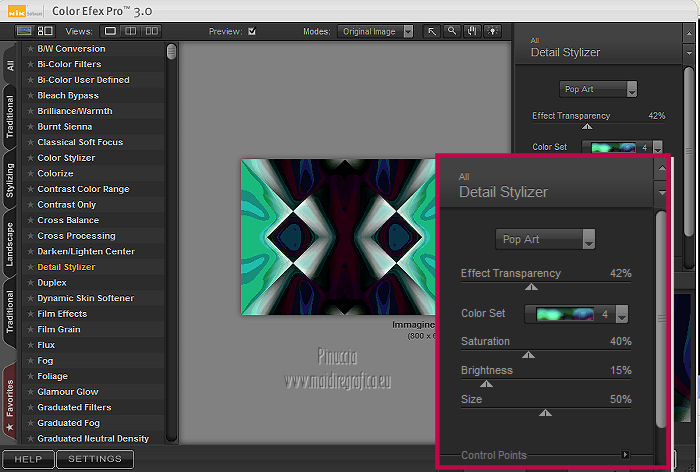Switch to split preview view
The image size is (700, 472).
tap(130, 31)
